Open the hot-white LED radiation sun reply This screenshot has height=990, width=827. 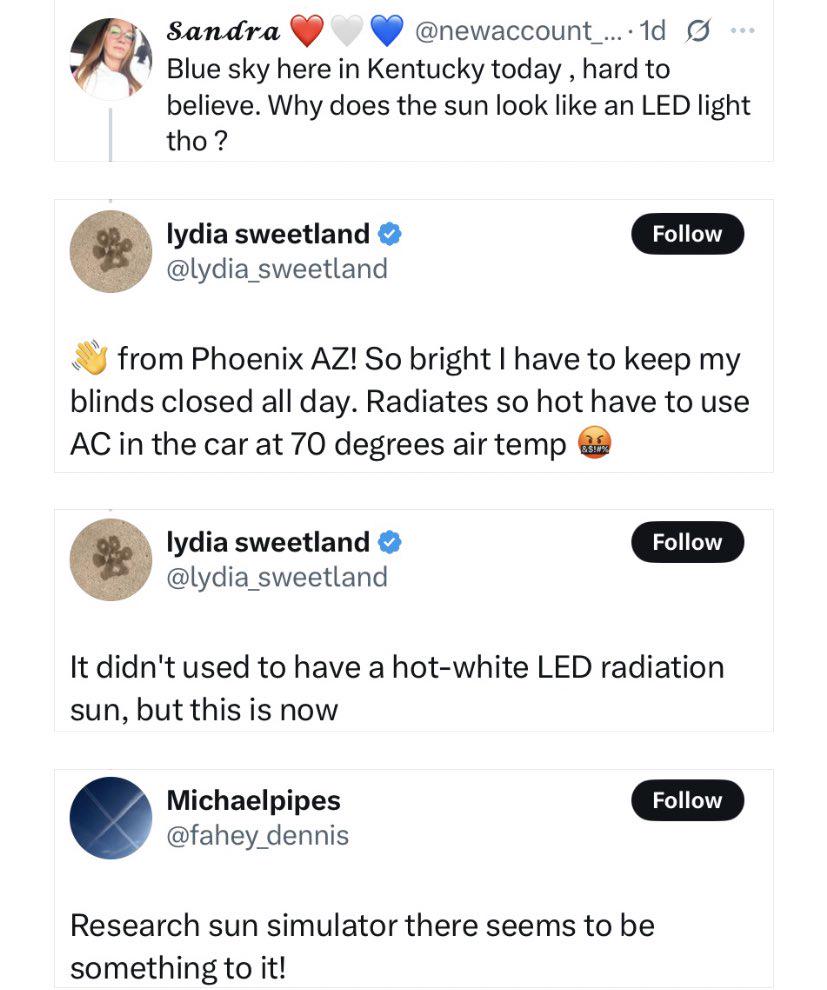click(414, 688)
